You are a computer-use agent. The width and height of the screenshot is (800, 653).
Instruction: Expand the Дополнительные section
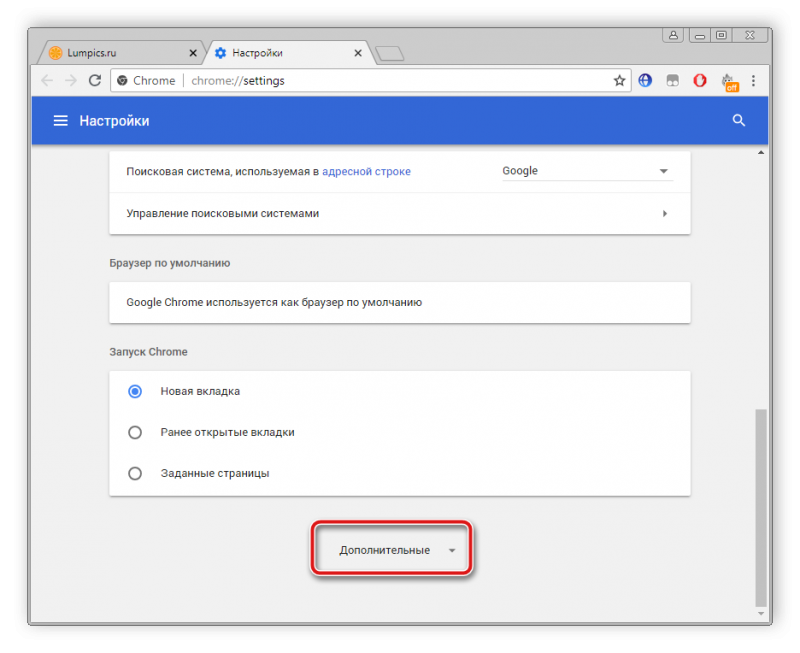391,550
